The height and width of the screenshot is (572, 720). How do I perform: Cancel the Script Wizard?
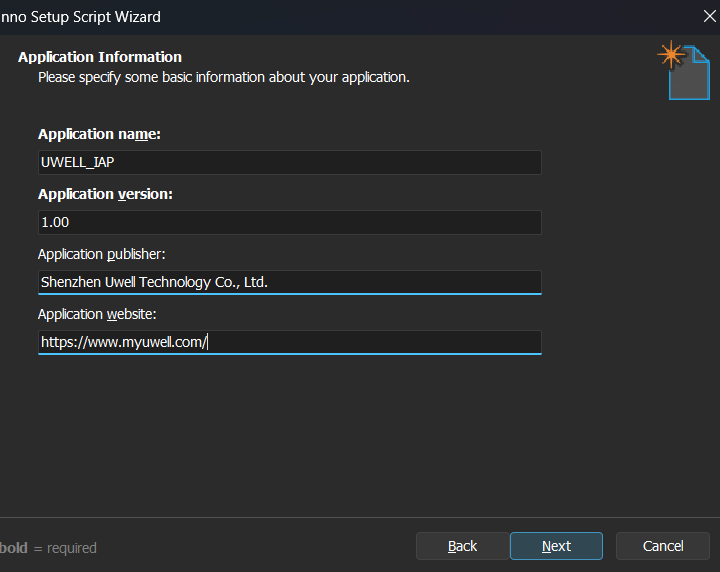tap(663, 546)
